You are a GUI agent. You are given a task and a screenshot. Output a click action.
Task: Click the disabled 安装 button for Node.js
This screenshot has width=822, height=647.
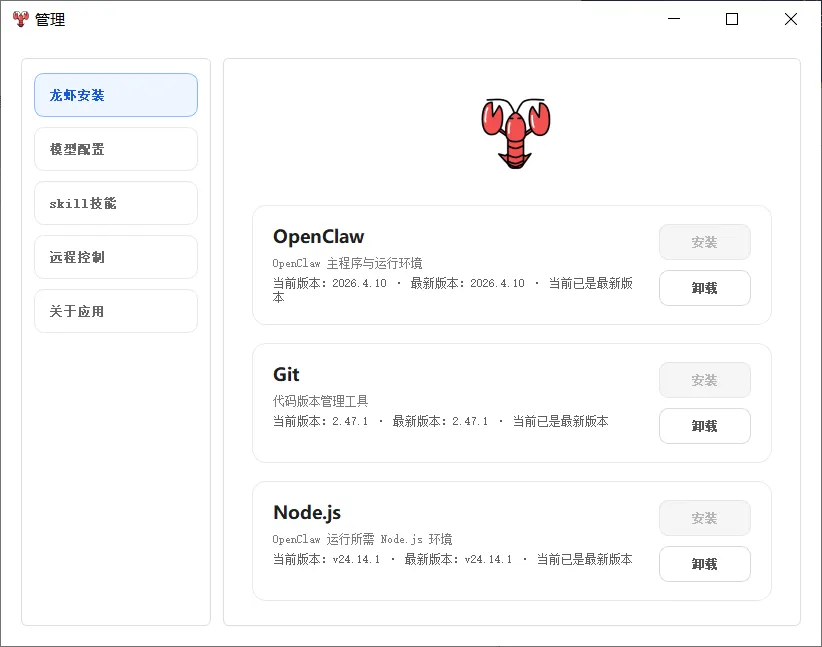click(x=705, y=518)
